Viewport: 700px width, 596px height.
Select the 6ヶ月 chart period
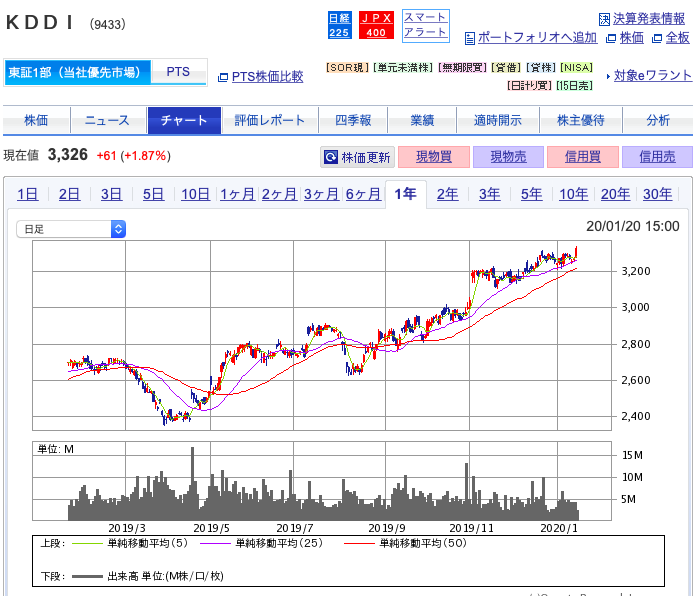point(363,195)
